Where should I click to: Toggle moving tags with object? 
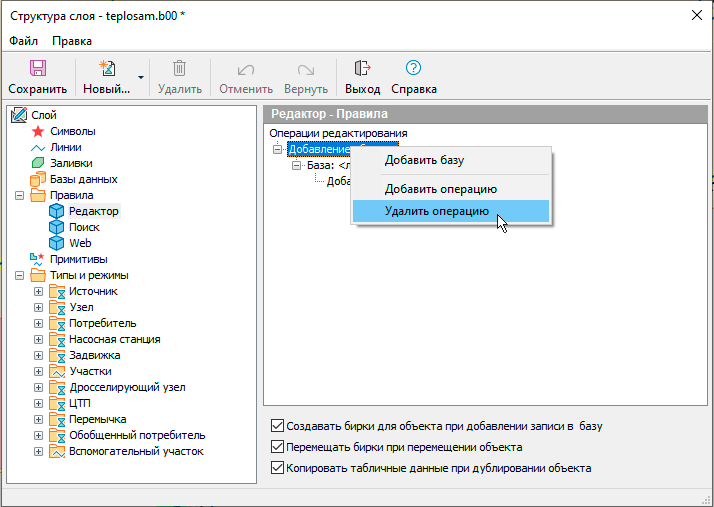[278, 447]
